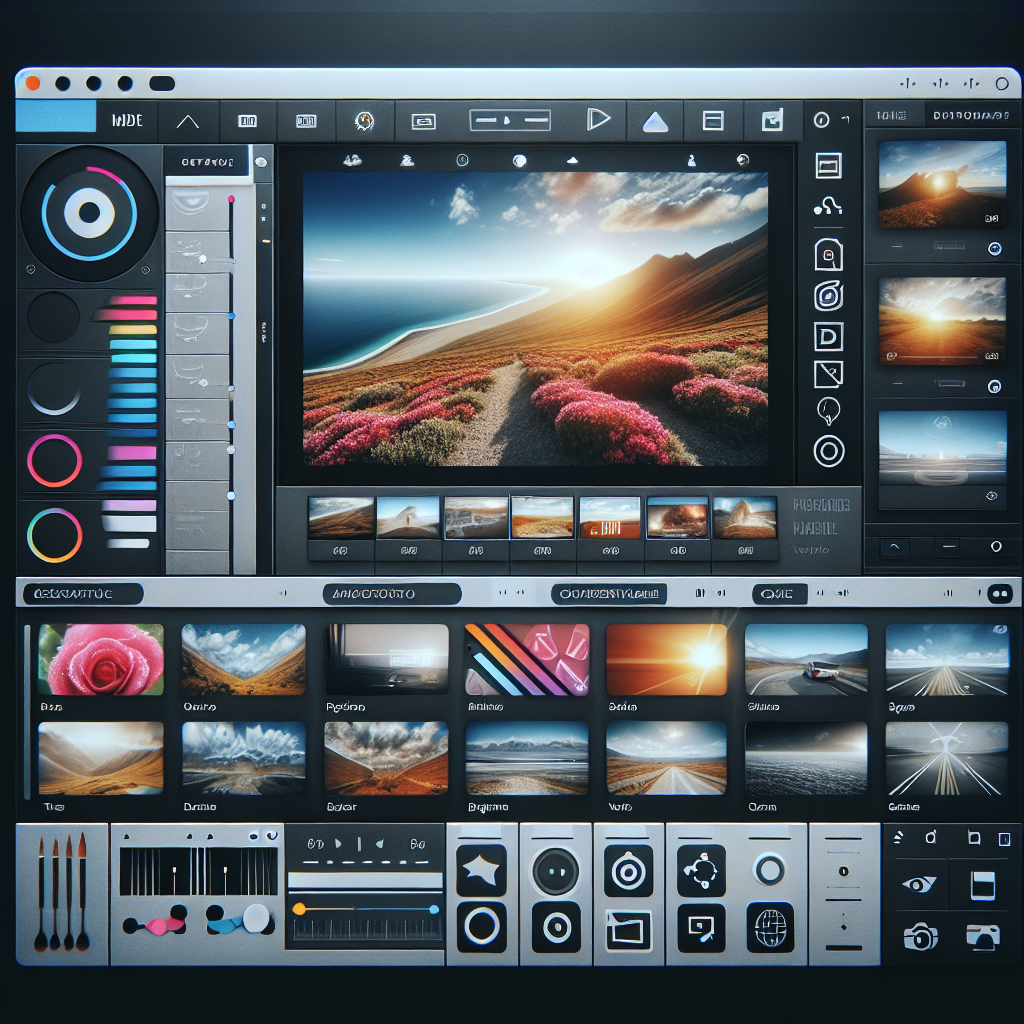Open the split-screen layout icon on the toolbar
Screen dimensions: 1024x1024
(712, 120)
